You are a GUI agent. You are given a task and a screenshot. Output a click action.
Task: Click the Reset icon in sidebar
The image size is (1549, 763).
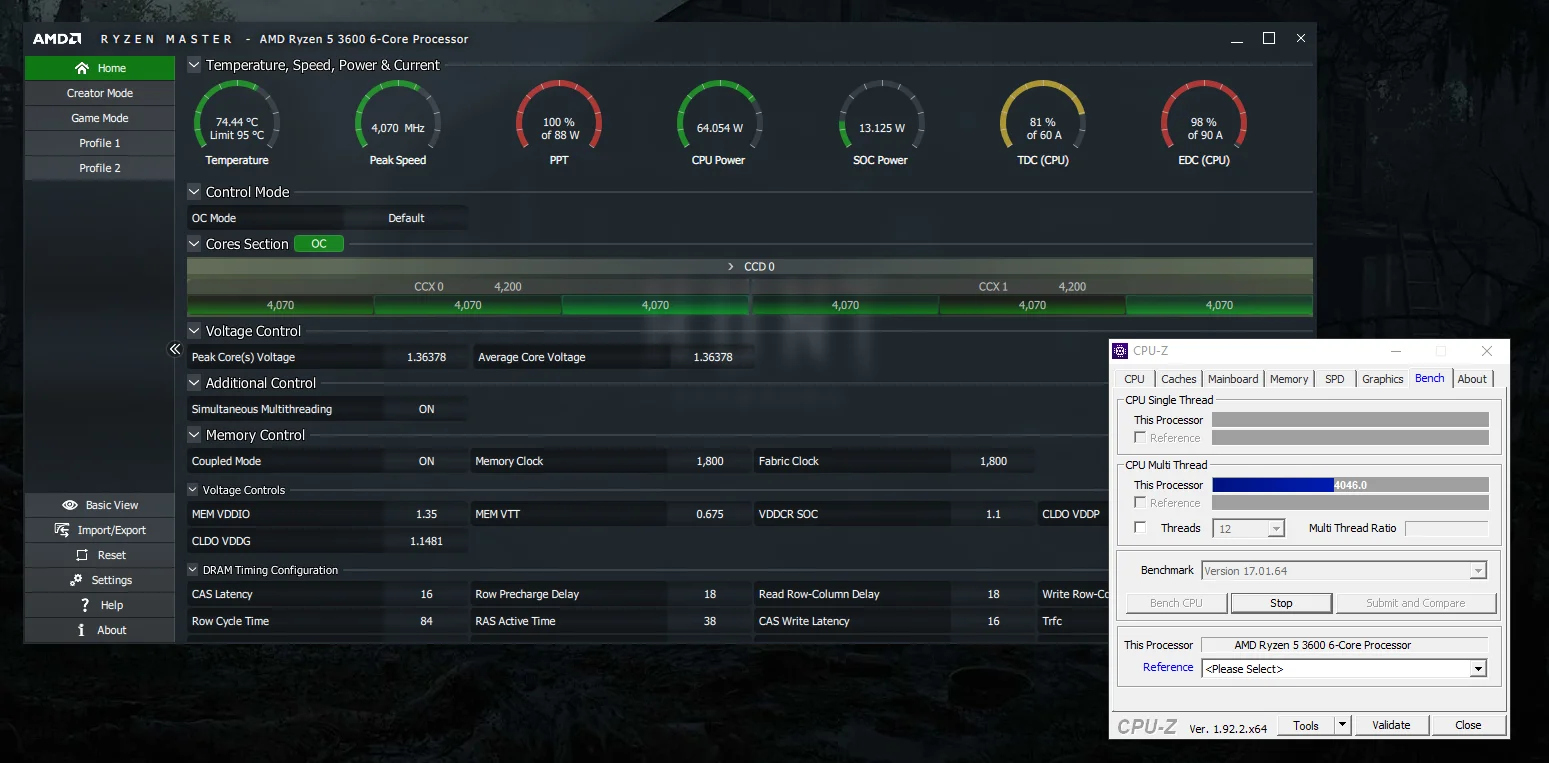(x=82, y=555)
